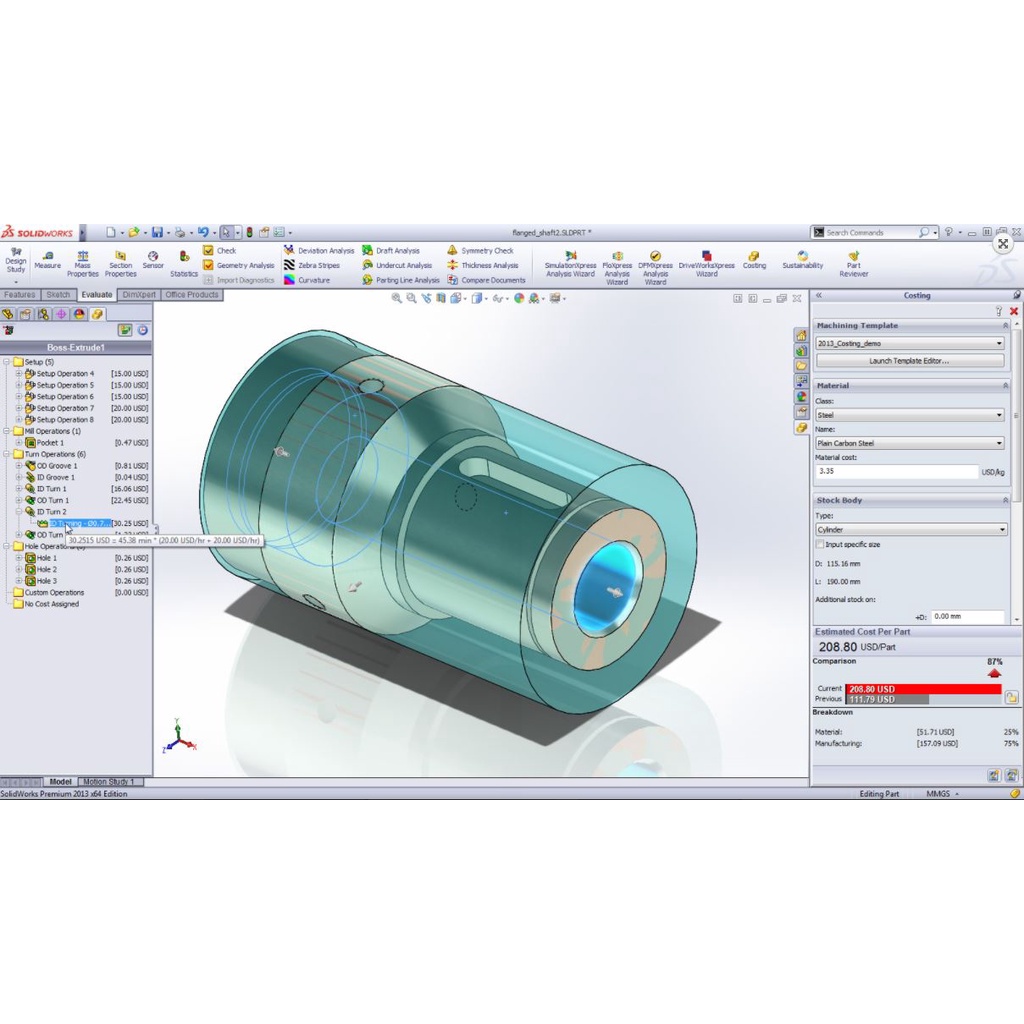Open Mass Properties

coord(83,260)
